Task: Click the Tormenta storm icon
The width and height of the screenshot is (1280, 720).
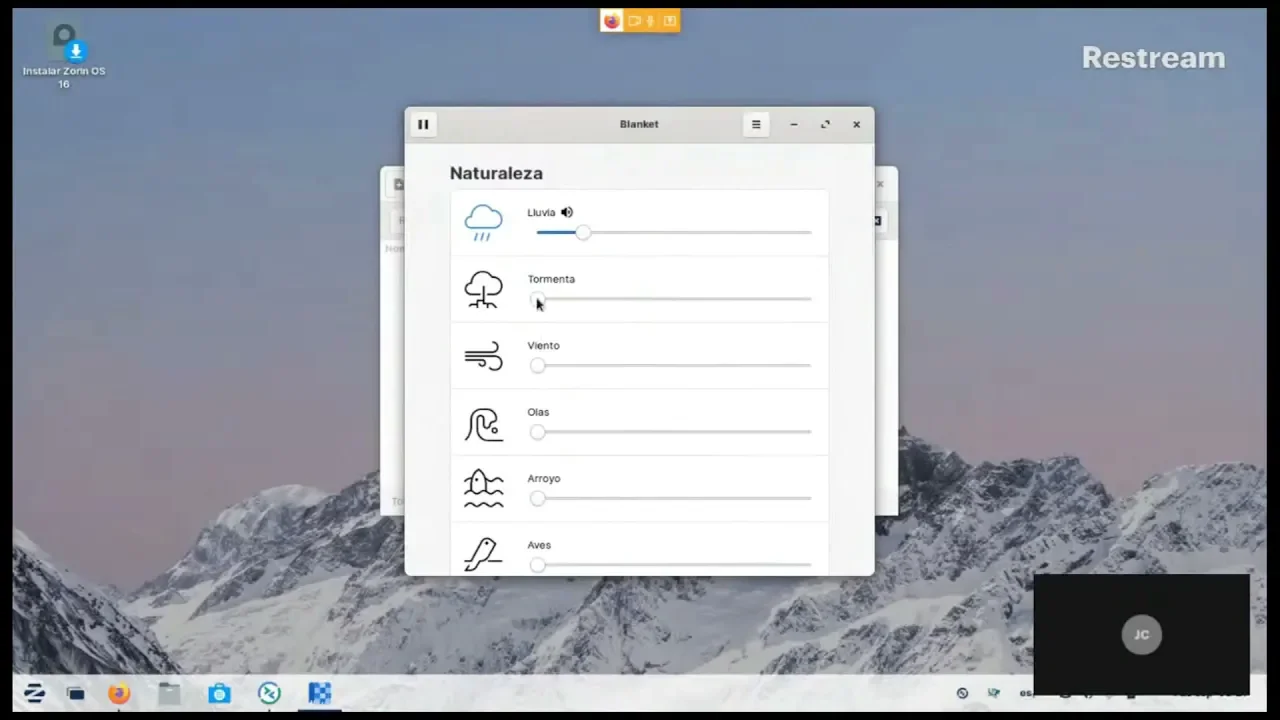Action: coord(483,289)
